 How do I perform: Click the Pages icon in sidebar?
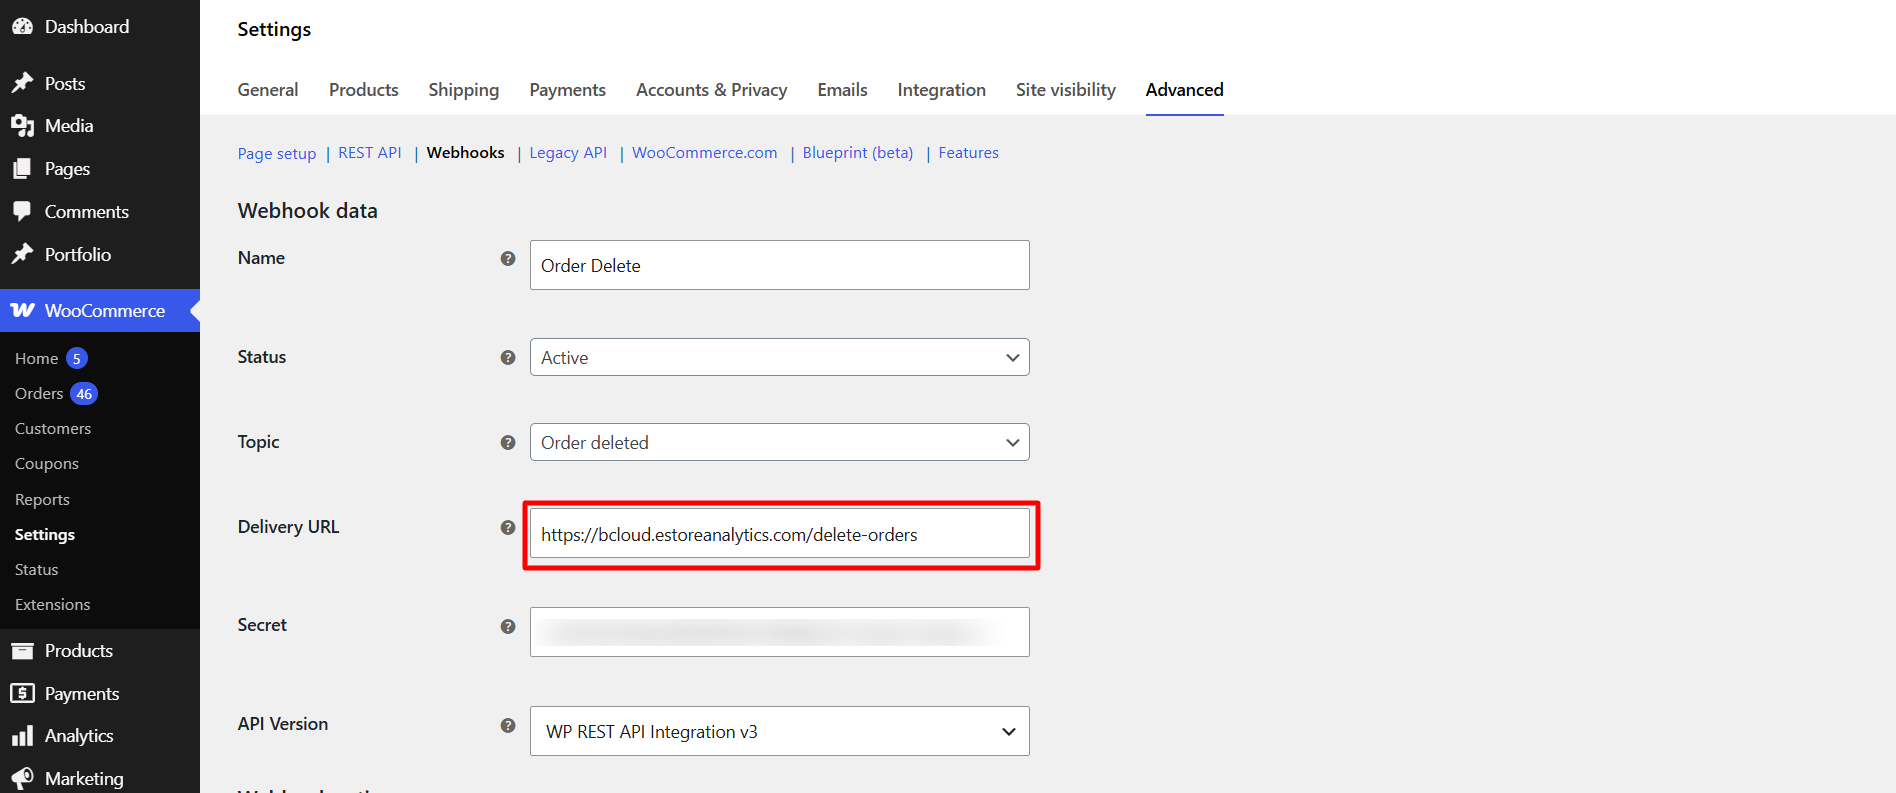(22, 169)
